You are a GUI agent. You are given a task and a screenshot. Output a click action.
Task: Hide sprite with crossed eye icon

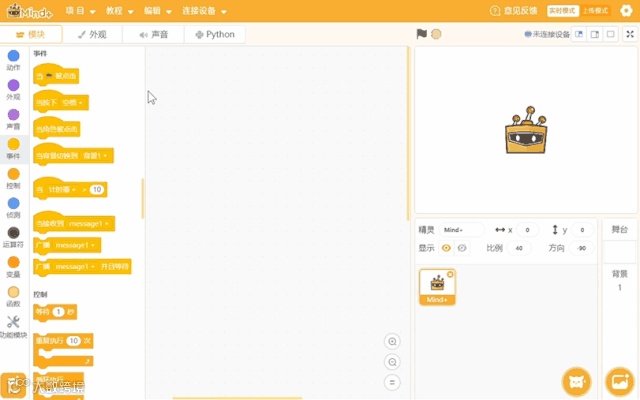462,248
